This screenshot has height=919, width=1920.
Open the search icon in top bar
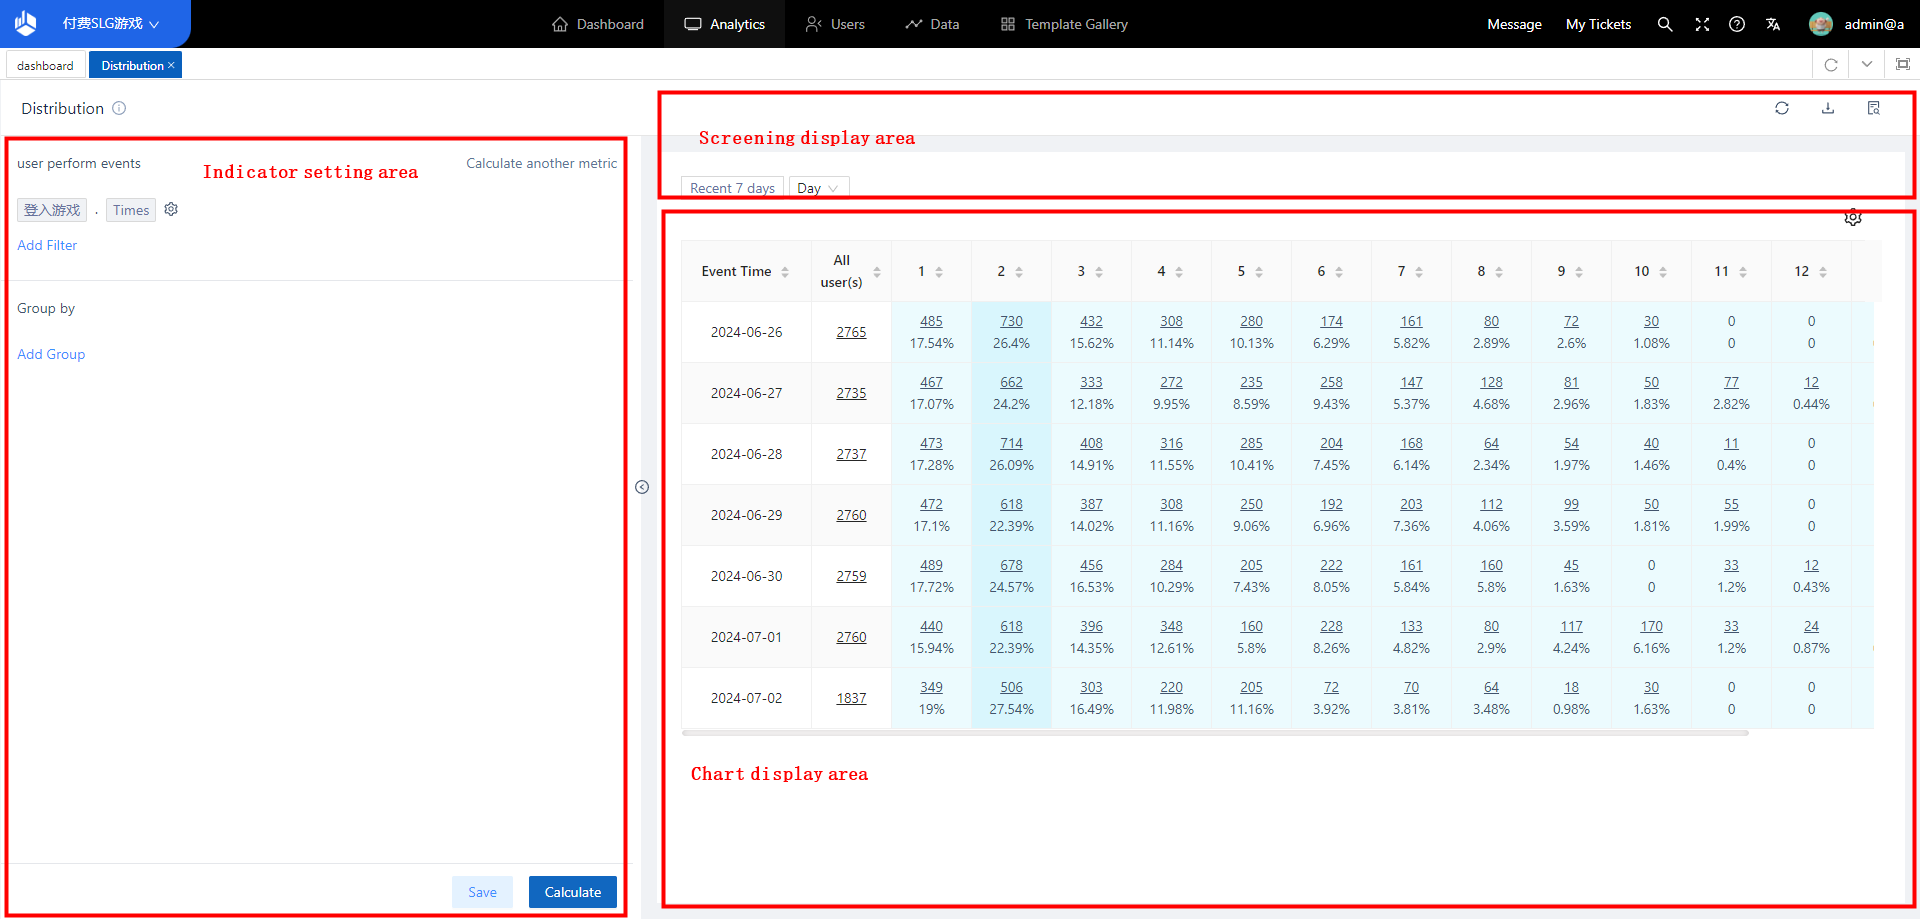coord(1664,24)
